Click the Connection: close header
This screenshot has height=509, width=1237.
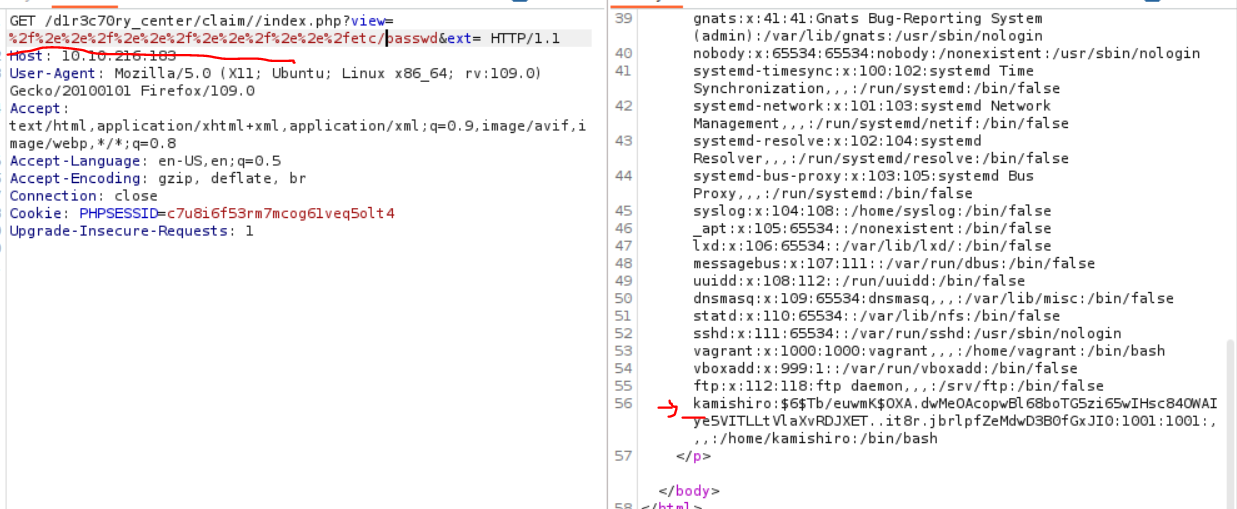pos(83,196)
